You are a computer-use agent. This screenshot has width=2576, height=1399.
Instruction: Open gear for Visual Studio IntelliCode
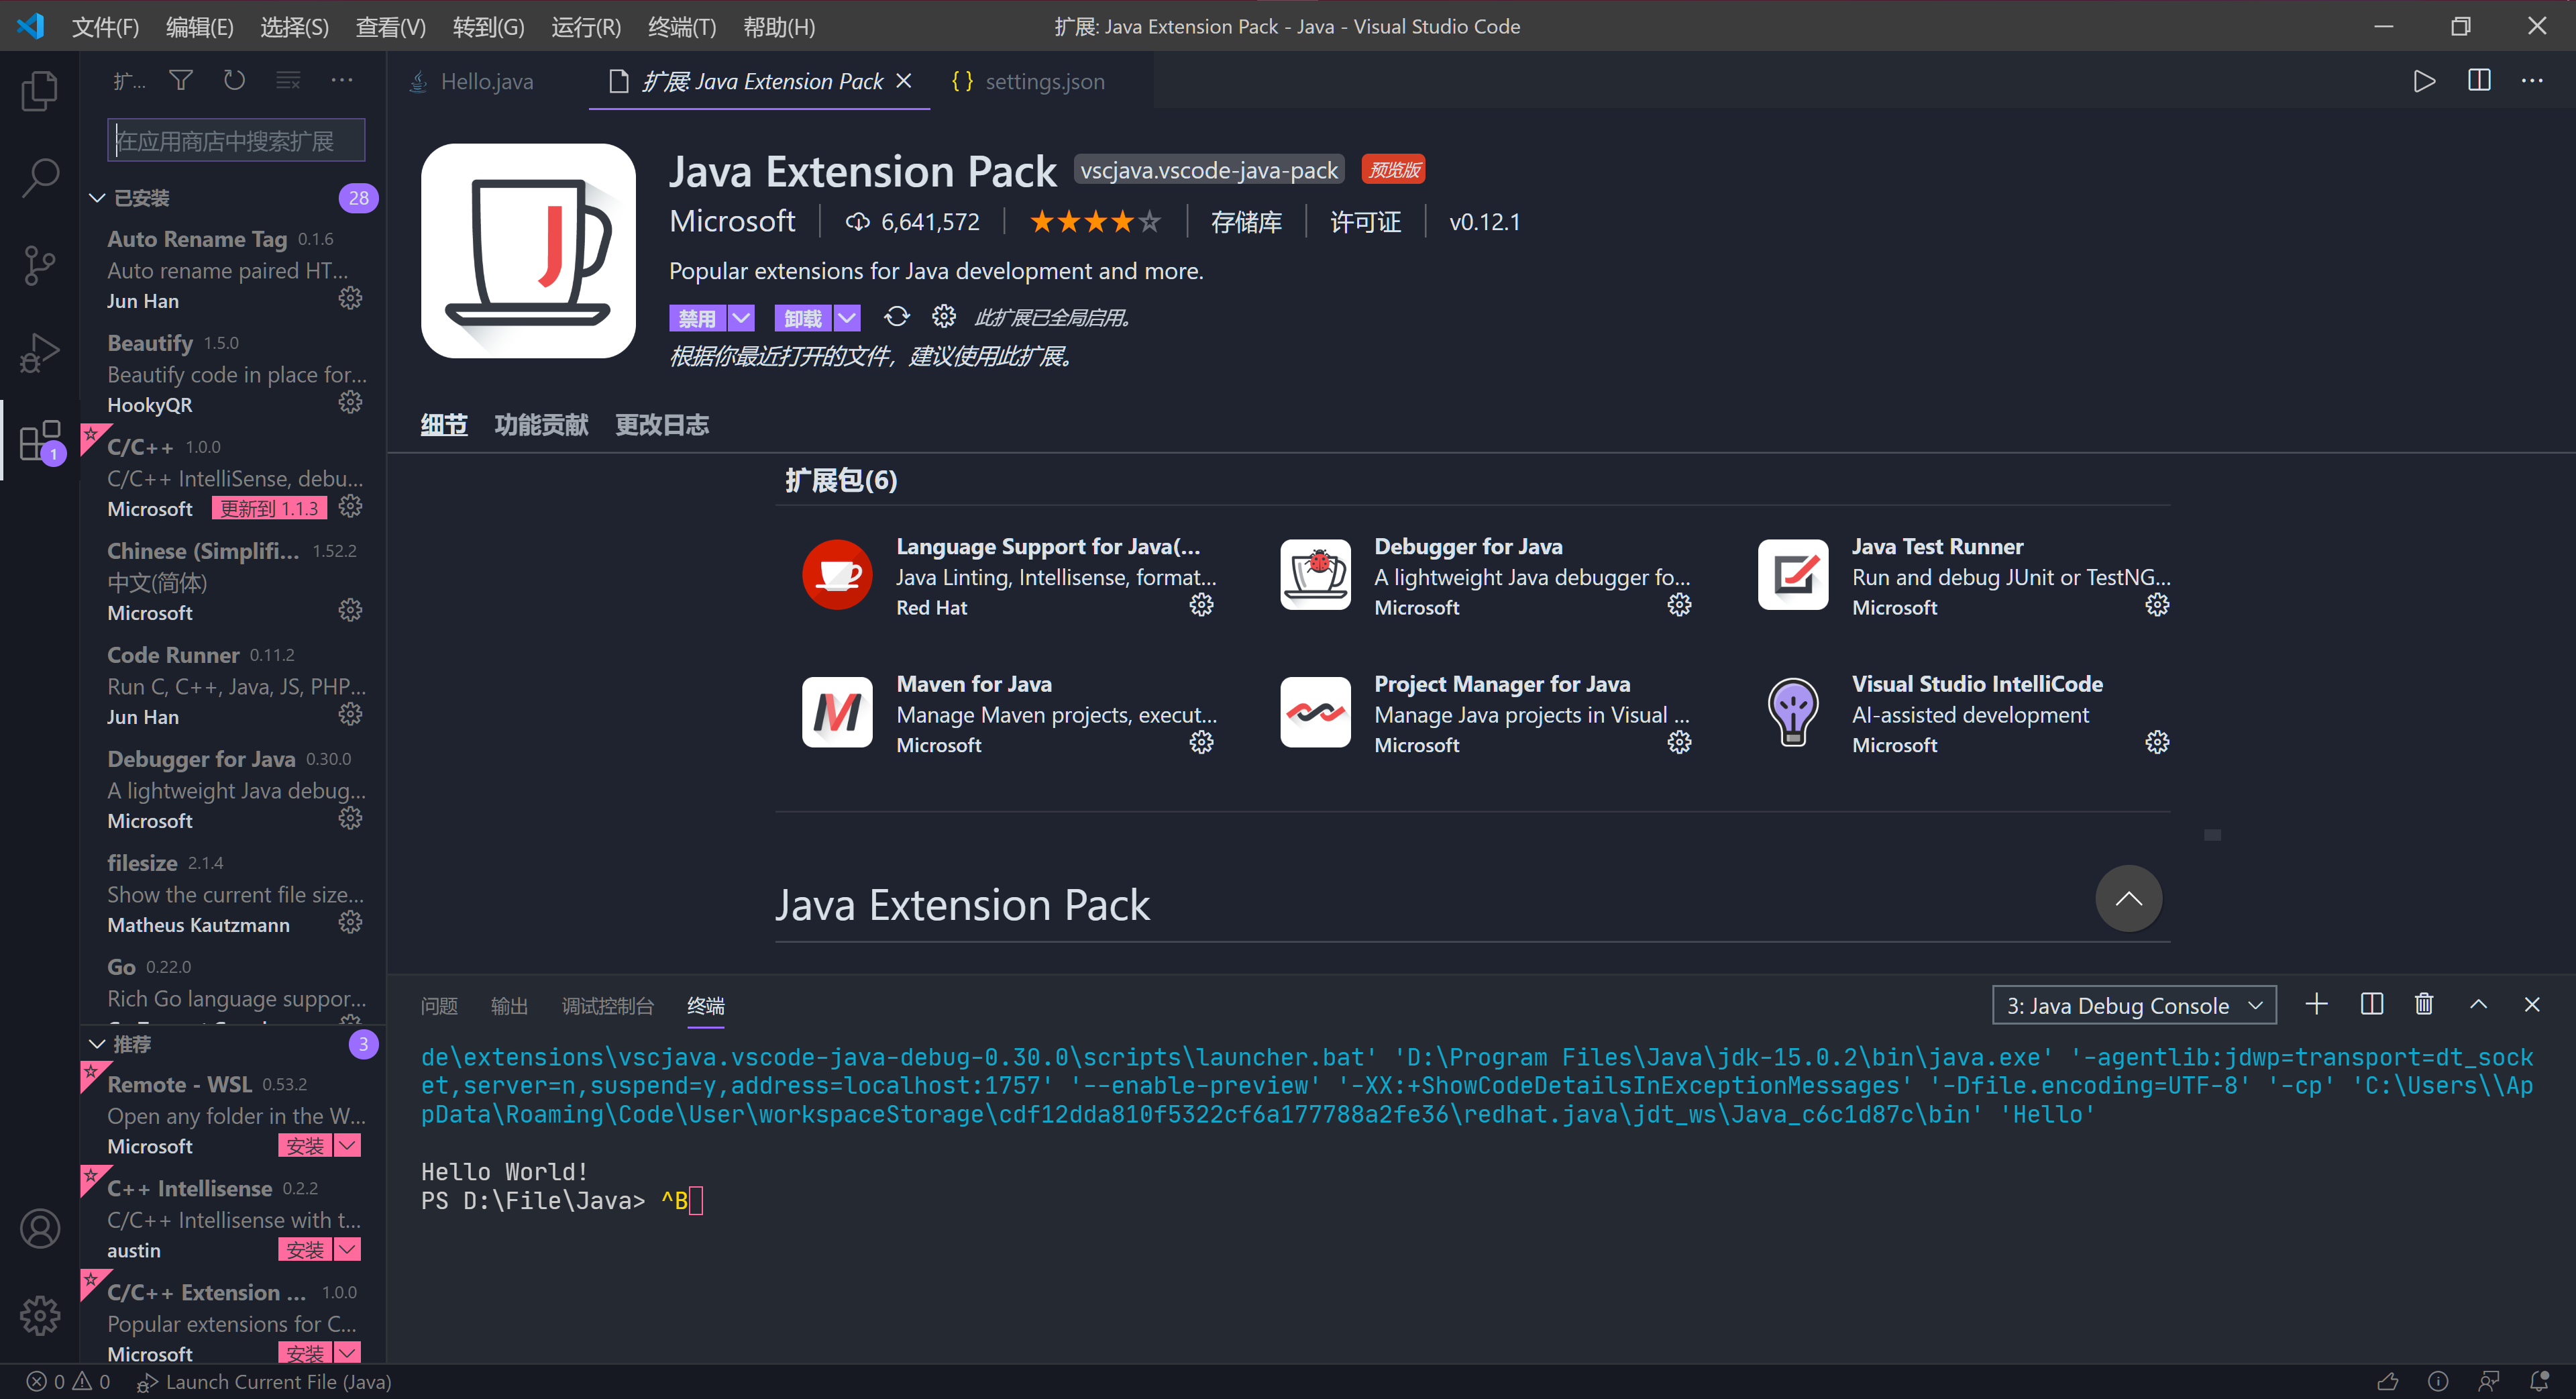click(2157, 742)
